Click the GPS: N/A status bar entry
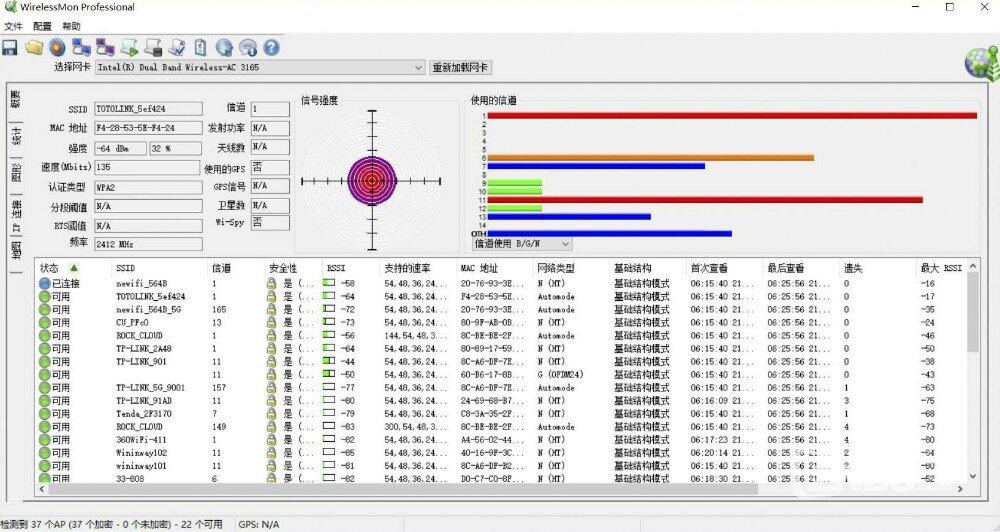 tap(259, 524)
